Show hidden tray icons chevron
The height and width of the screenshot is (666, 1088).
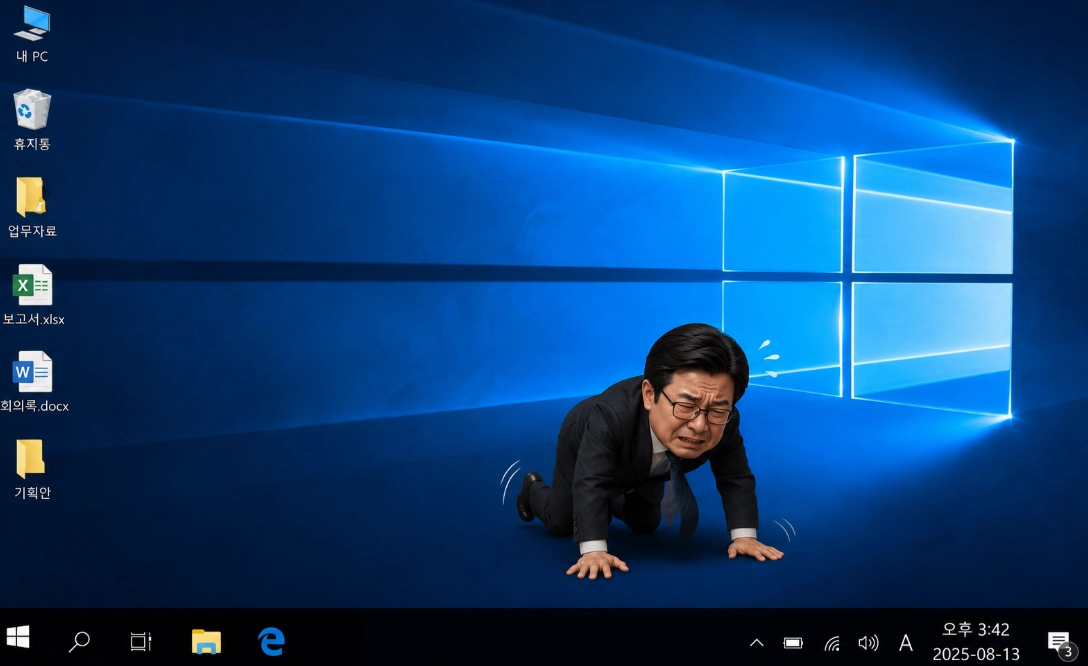757,643
